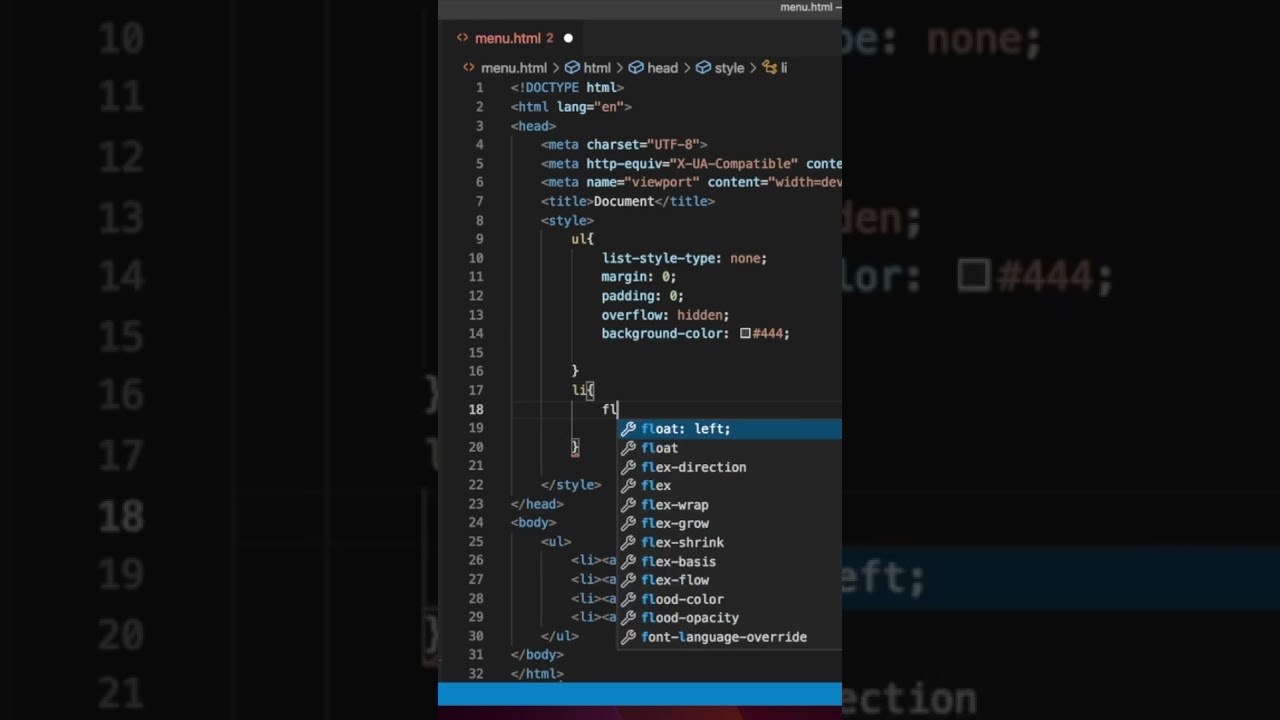1280x720 pixels.
Task: Select the flex-basis suggestion
Action: 729,561
